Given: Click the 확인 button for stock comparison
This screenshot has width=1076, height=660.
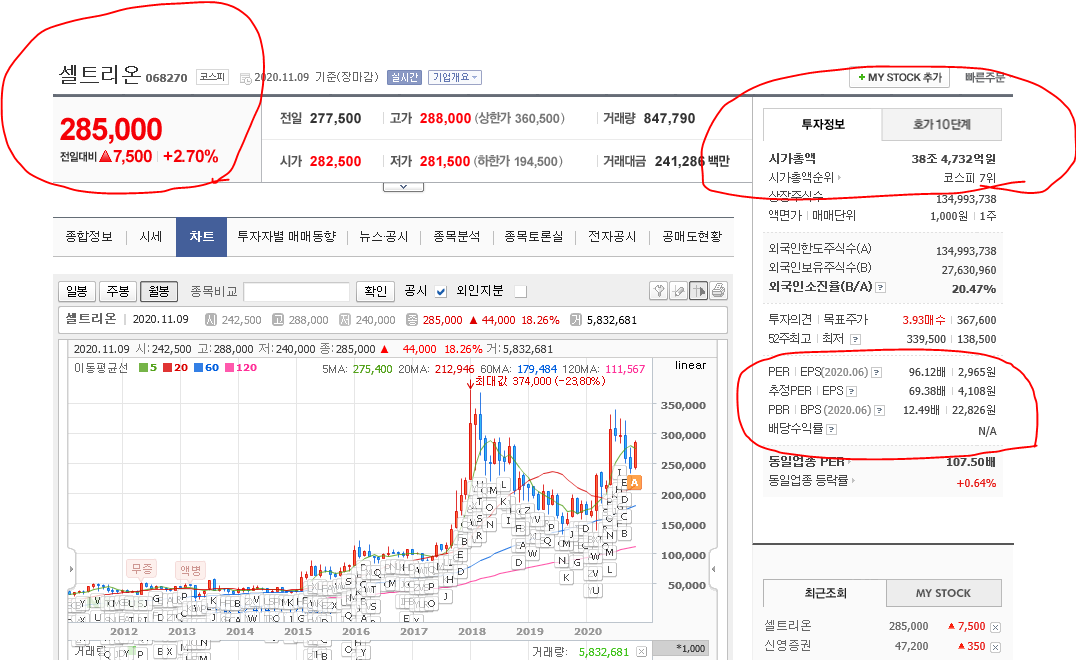Looking at the screenshot, I should [375, 292].
